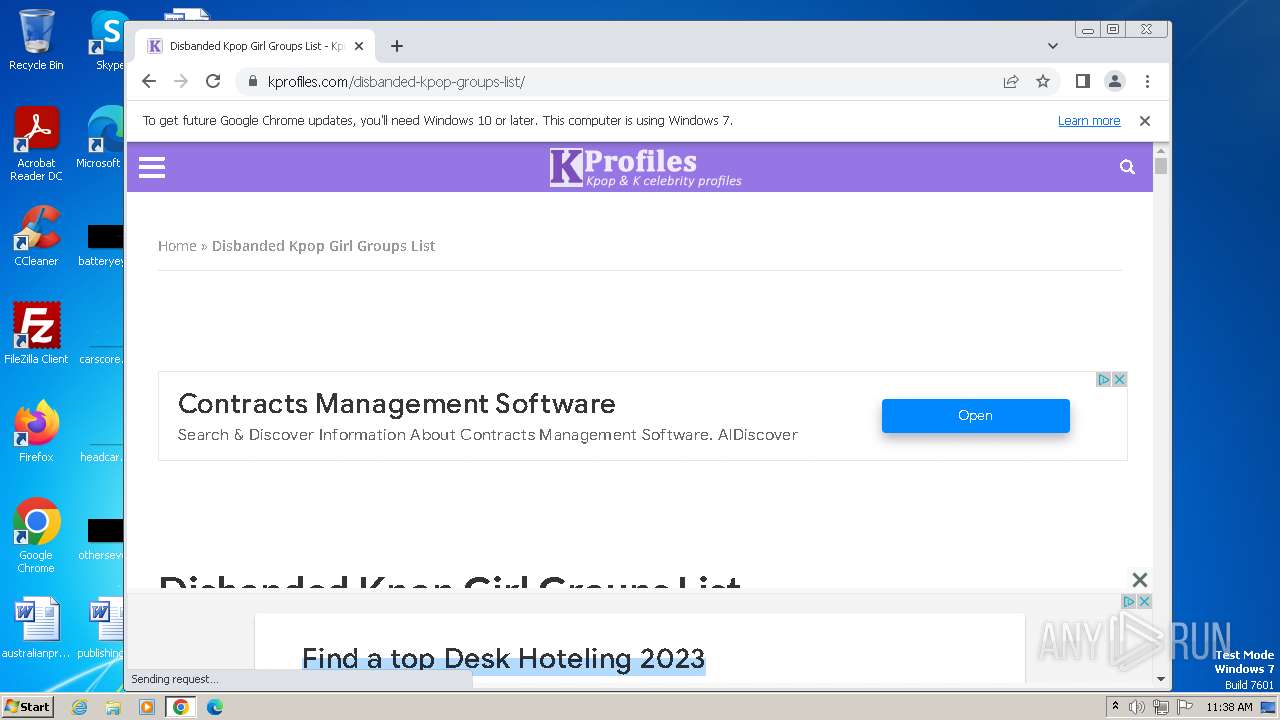1280x720 pixels.
Task: Share this page from address bar
Action: [1011, 81]
